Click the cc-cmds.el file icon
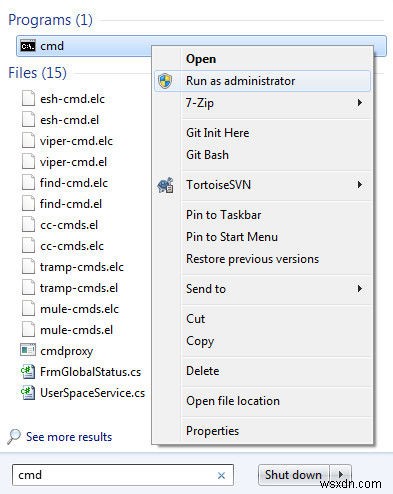The height and width of the screenshot is (494, 393). [x=28, y=225]
